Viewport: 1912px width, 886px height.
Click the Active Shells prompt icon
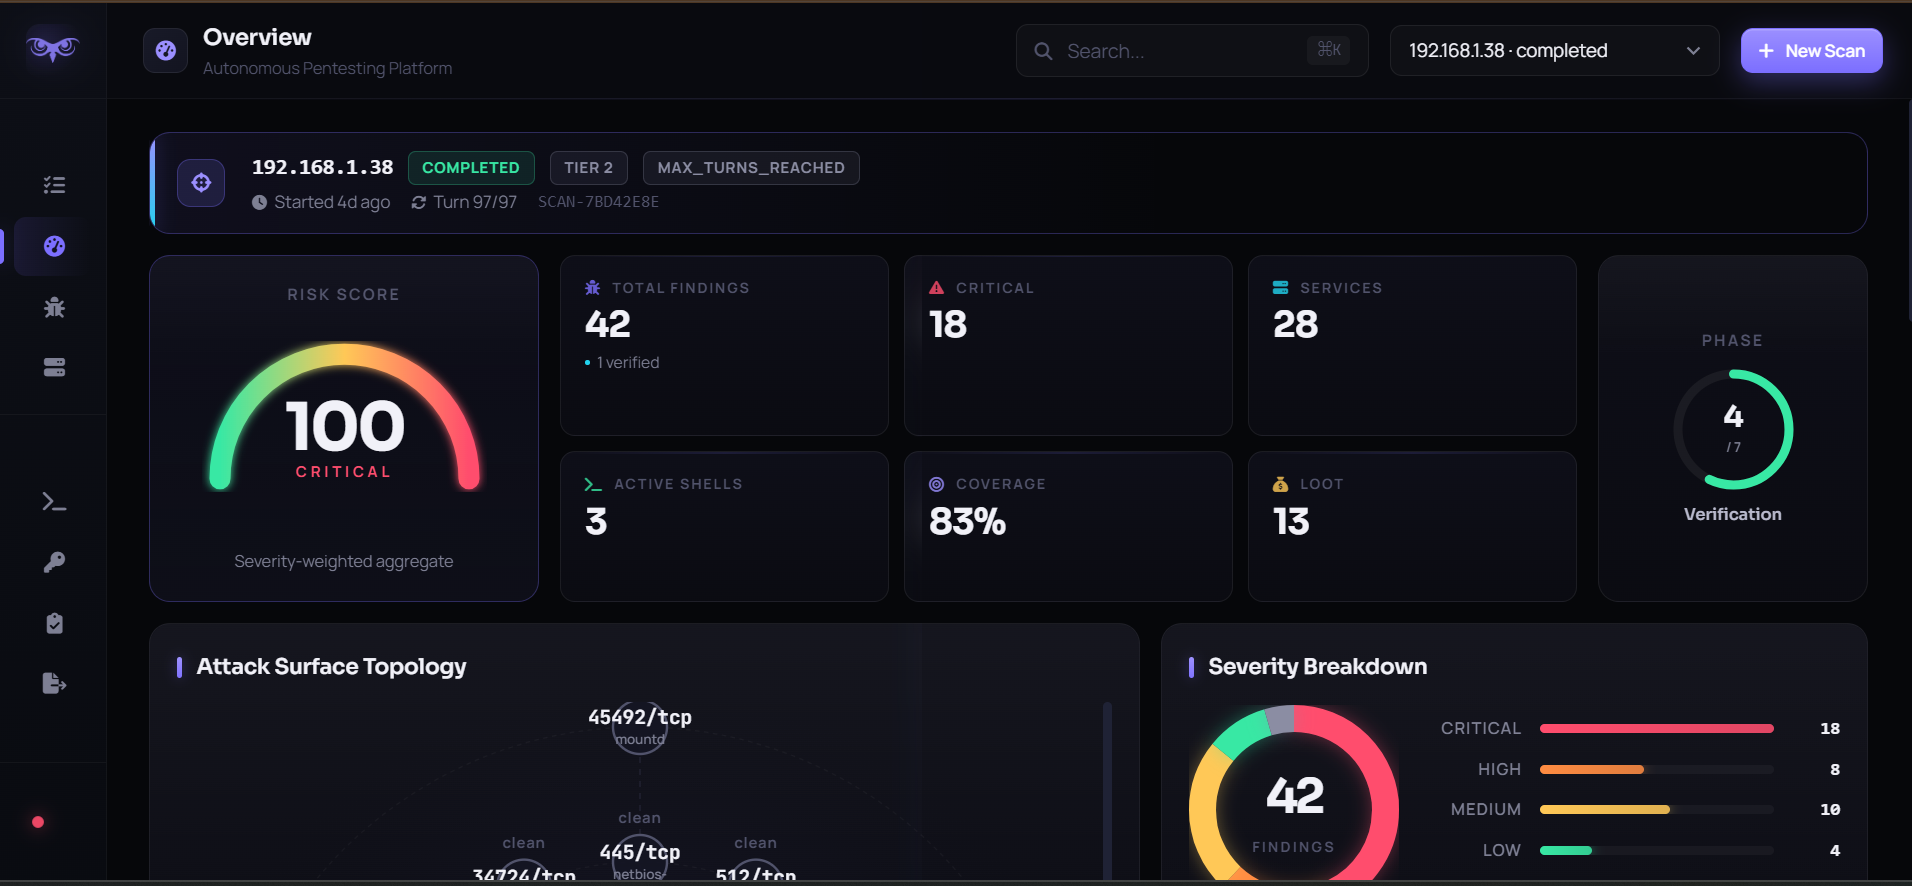(x=593, y=484)
